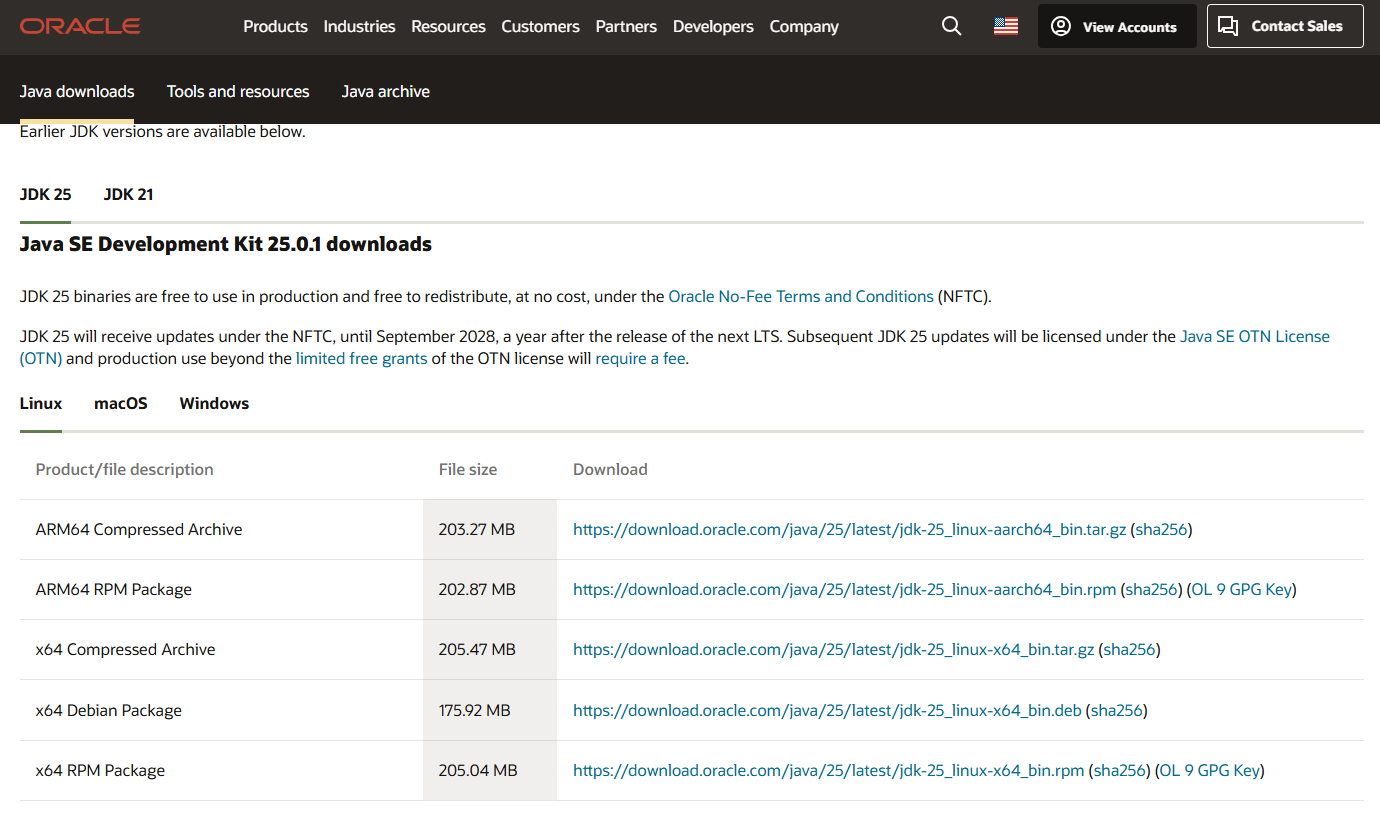The width and height of the screenshot is (1380, 818).
Task: Switch to Tools and resources tab
Action: tap(238, 91)
